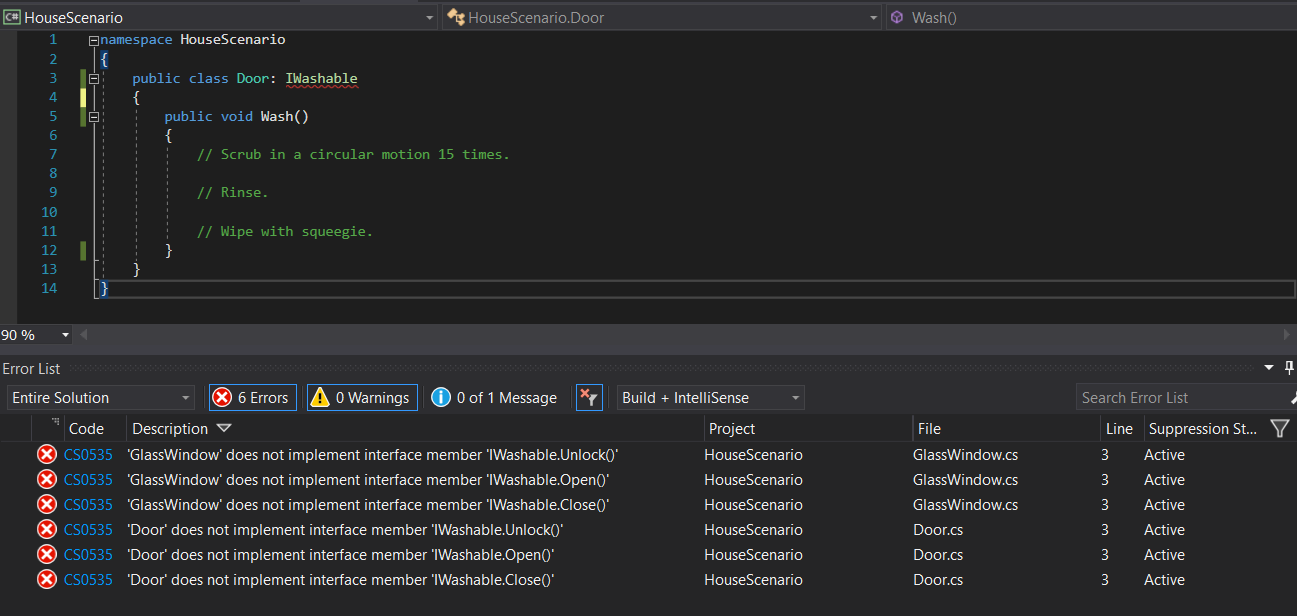Click the Error List panel dropdown arrow
This screenshot has width=1297, height=616.
[1269, 368]
